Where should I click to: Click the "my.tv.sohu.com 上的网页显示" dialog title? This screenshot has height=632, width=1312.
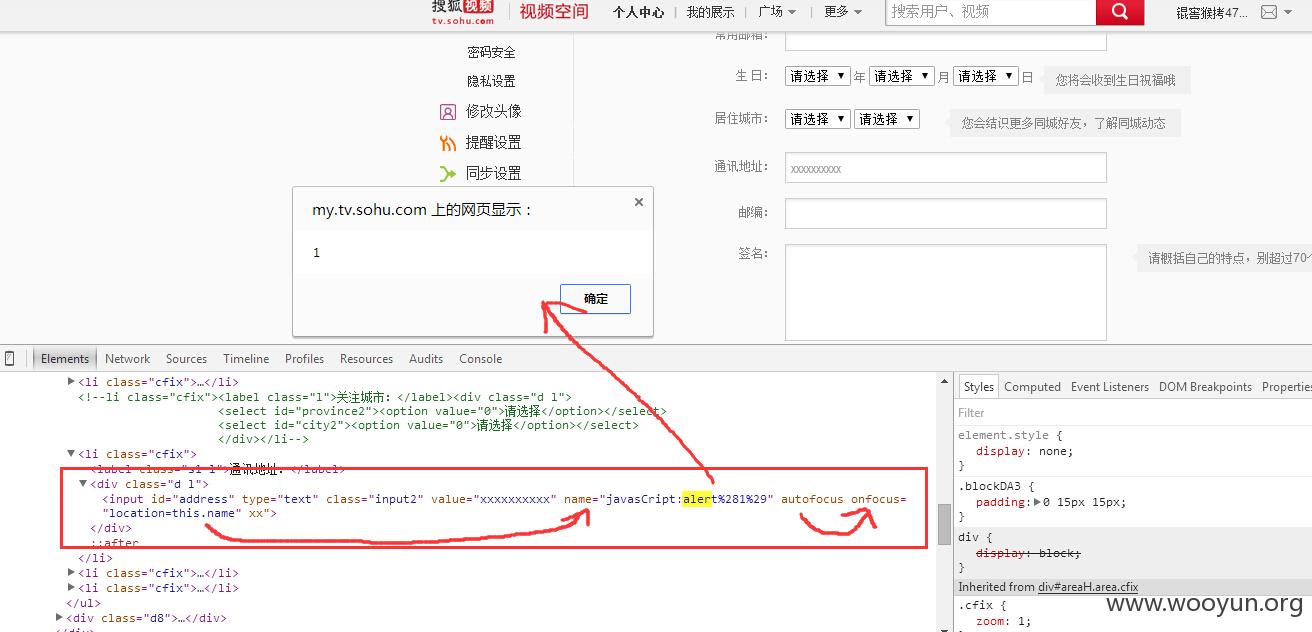click(423, 210)
